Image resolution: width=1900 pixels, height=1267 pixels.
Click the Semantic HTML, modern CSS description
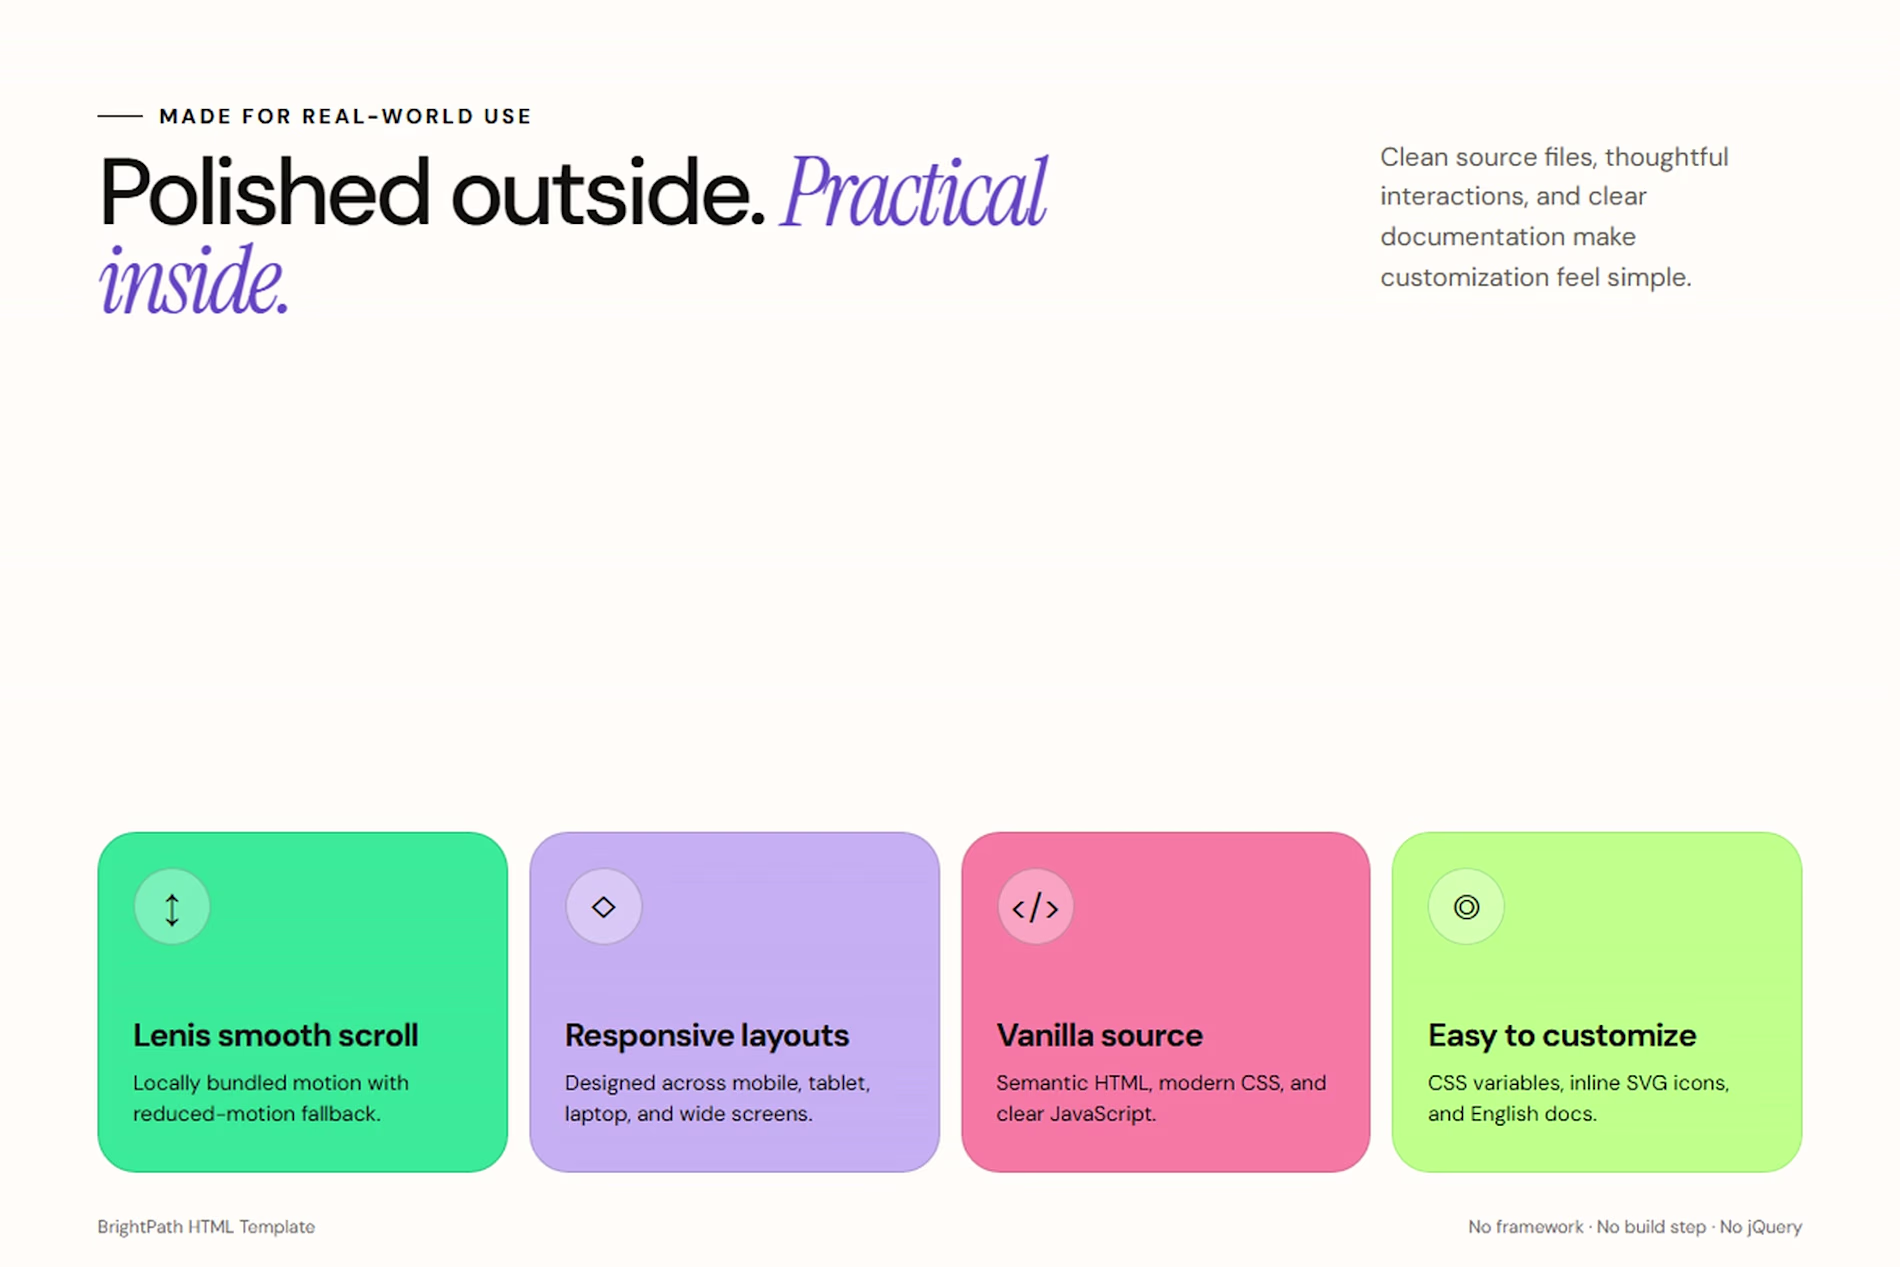coord(1161,1098)
